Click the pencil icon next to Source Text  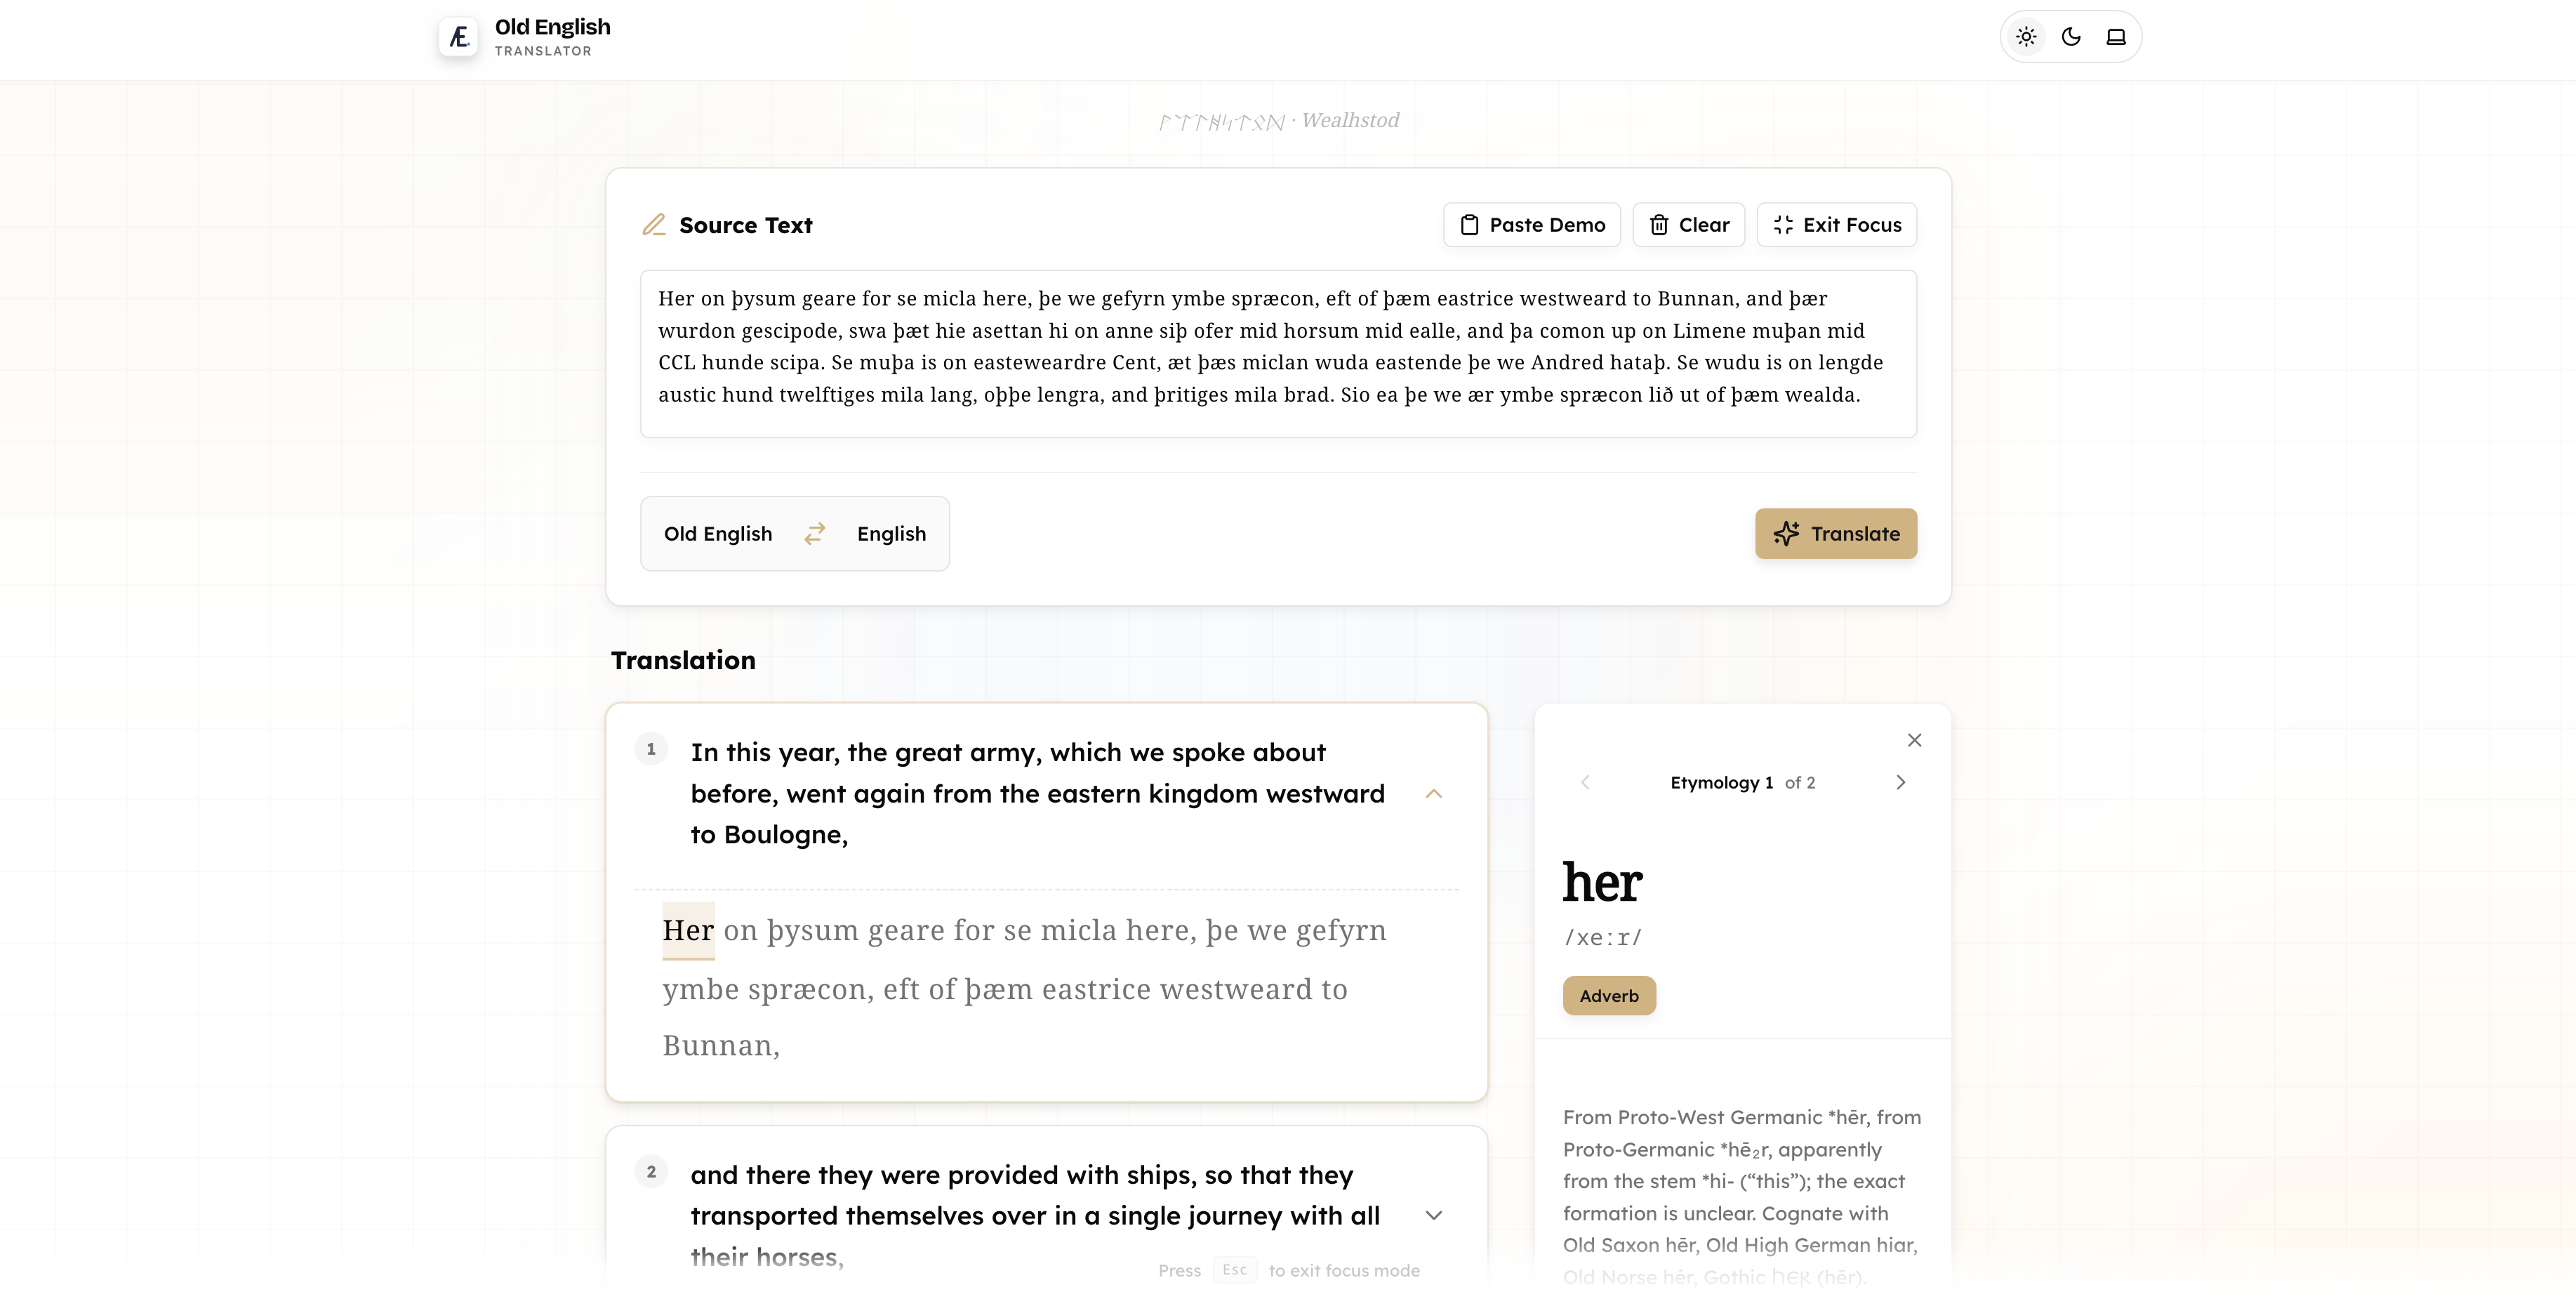[x=654, y=224]
